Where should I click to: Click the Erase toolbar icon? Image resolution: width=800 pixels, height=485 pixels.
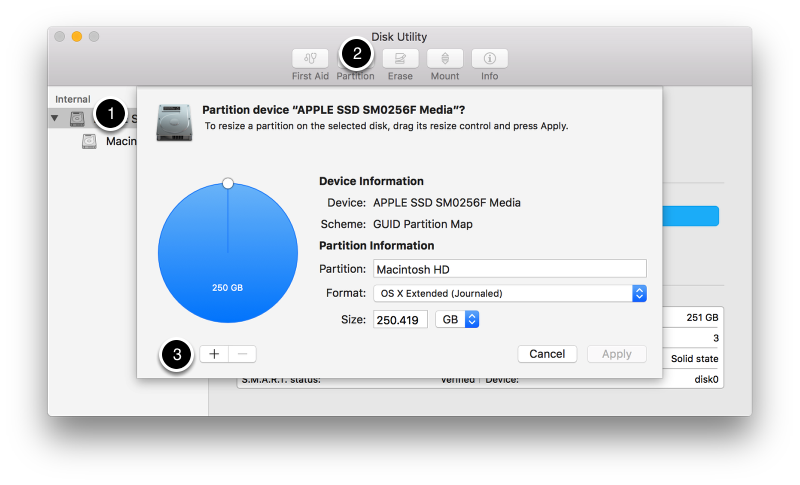tap(400, 59)
